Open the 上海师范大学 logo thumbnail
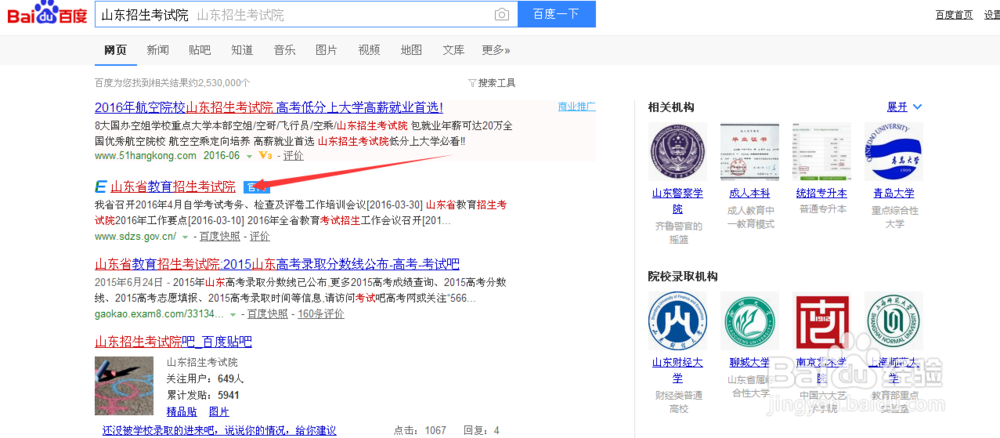The height and width of the screenshot is (438, 1000). (x=893, y=321)
